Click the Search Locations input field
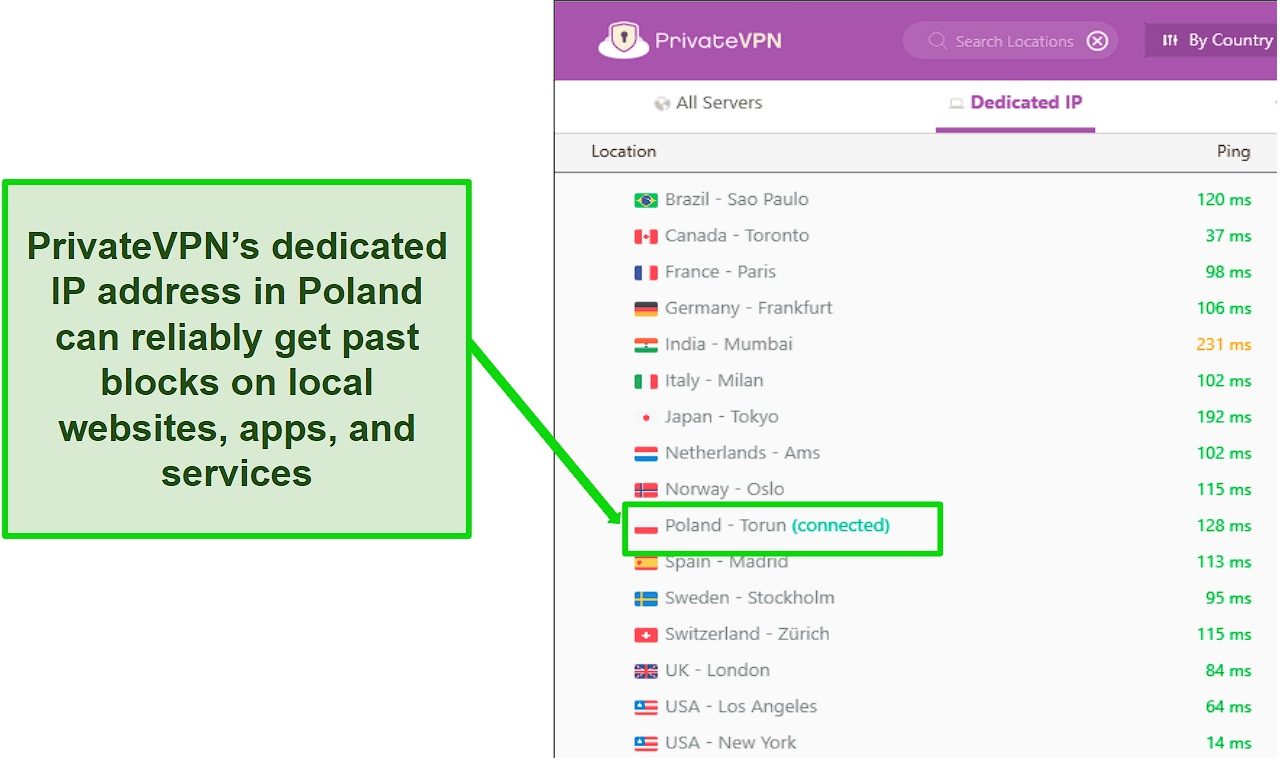 1010,41
